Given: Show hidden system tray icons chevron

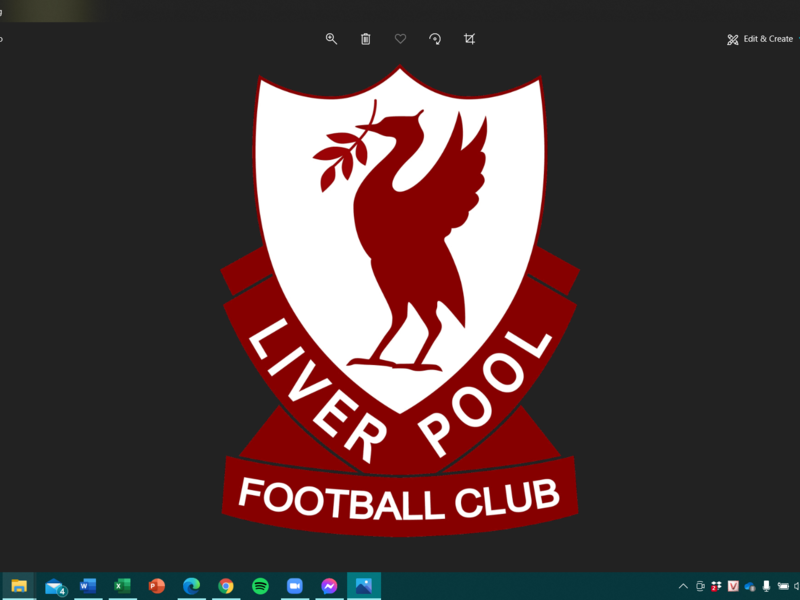Looking at the screenshot, I should (683, 586).
